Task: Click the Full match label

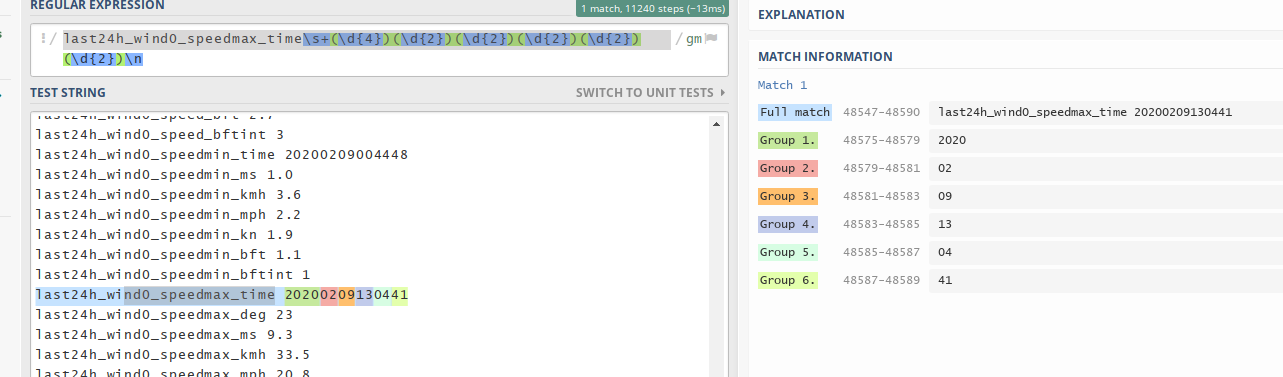Action: 794,112
